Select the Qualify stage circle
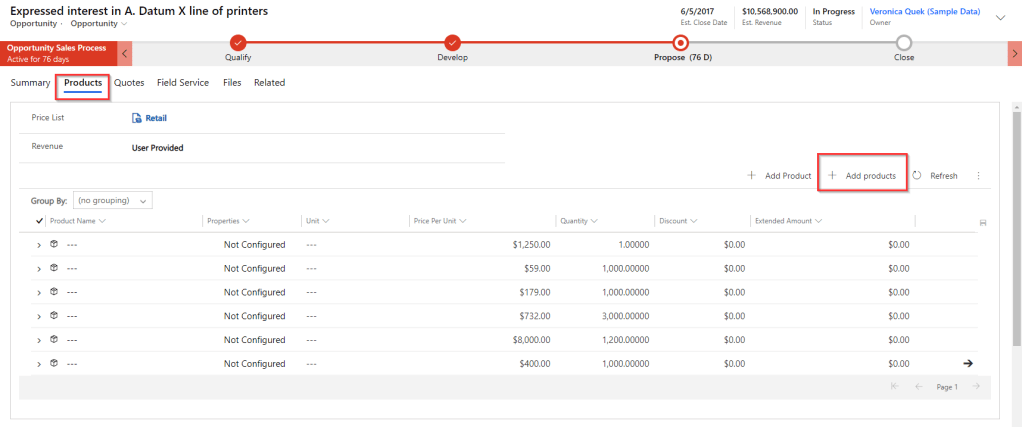Image resolution: width=1022 pixels, height=427 pixels. pyautogui.click(x=238, y=42)
